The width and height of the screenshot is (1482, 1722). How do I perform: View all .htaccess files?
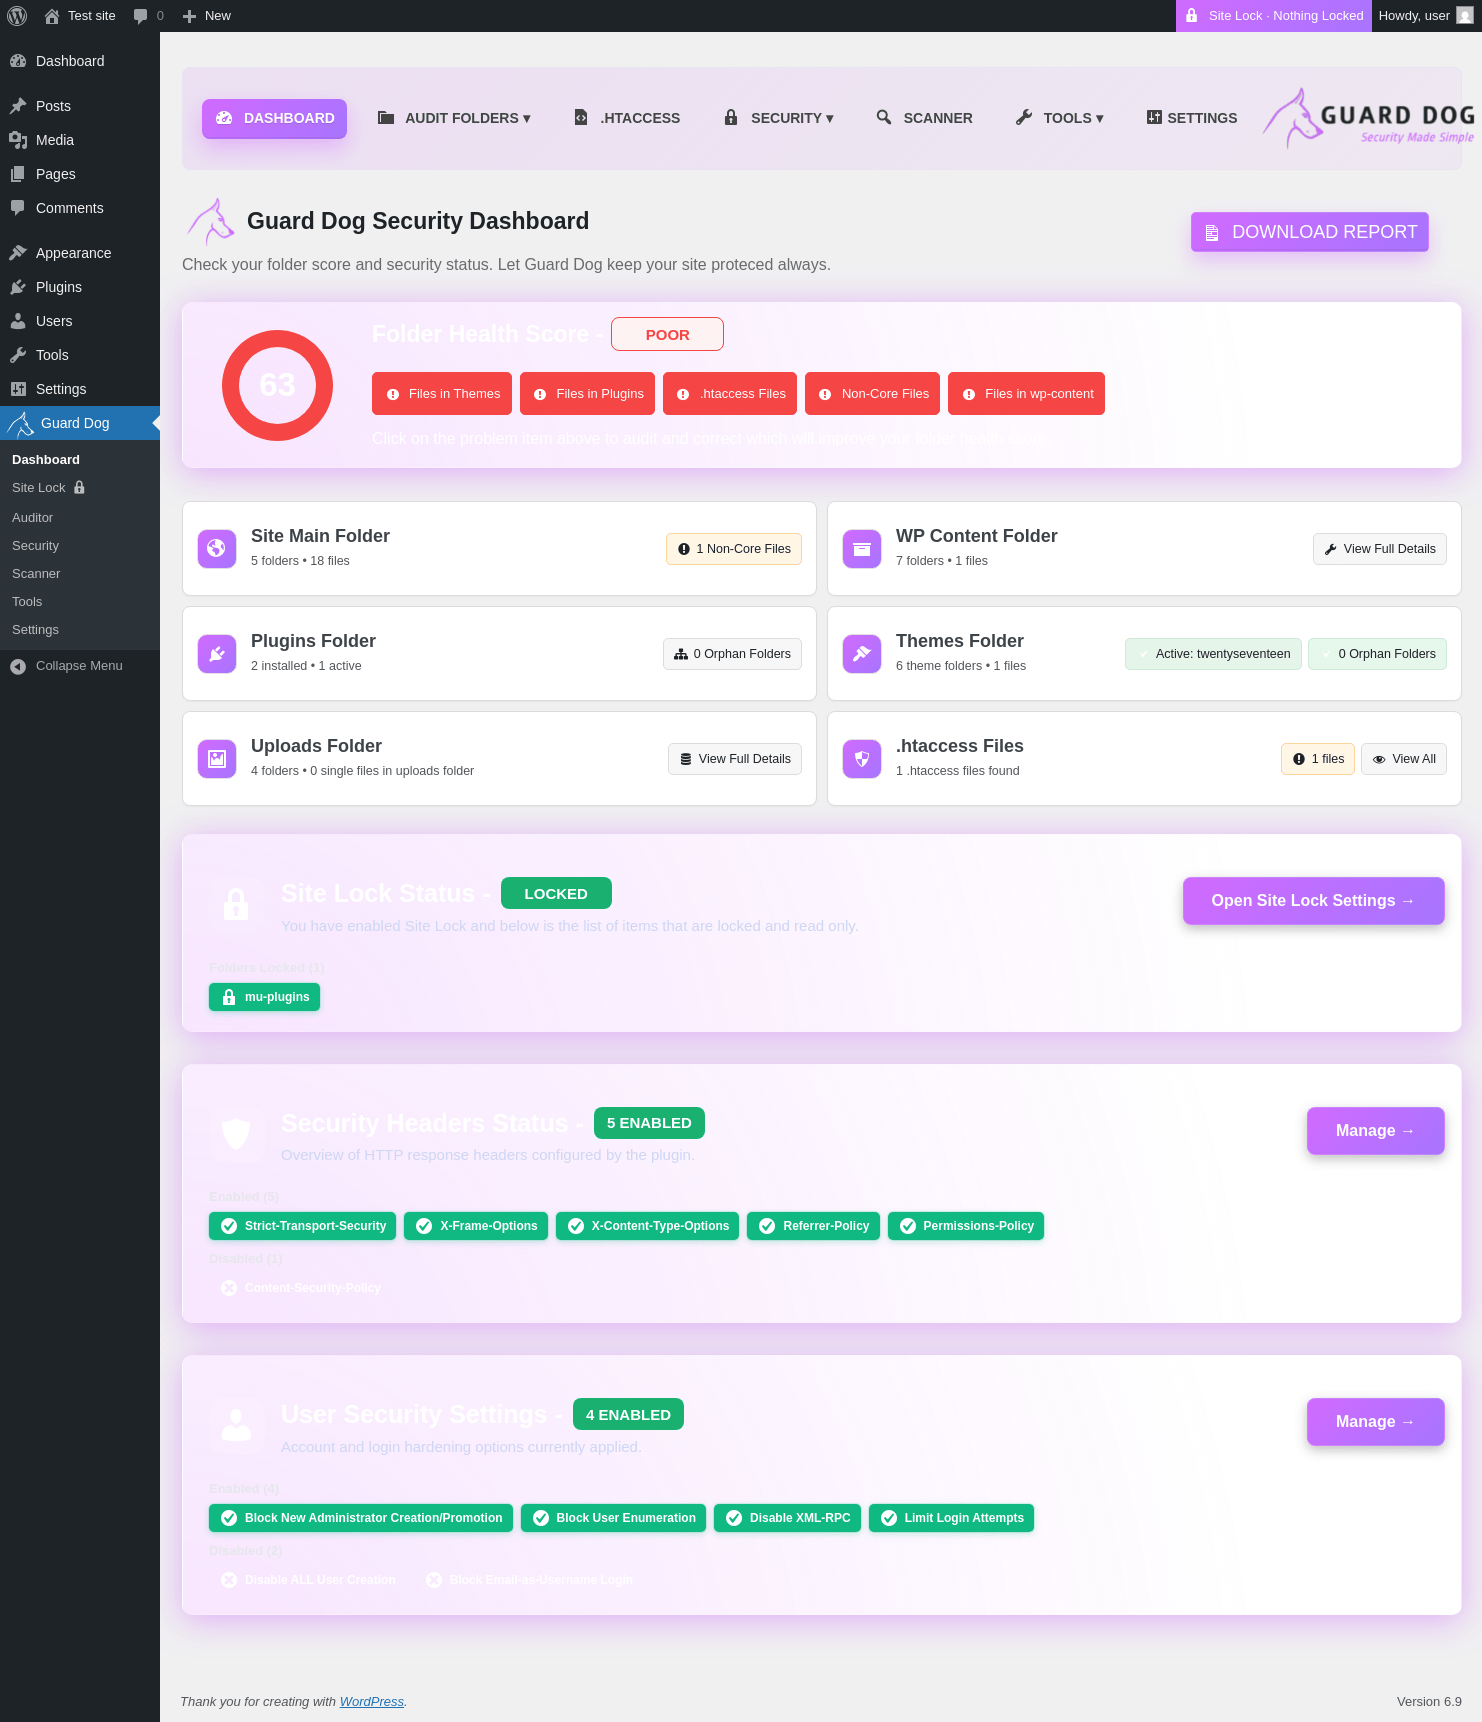[1404, 759]
